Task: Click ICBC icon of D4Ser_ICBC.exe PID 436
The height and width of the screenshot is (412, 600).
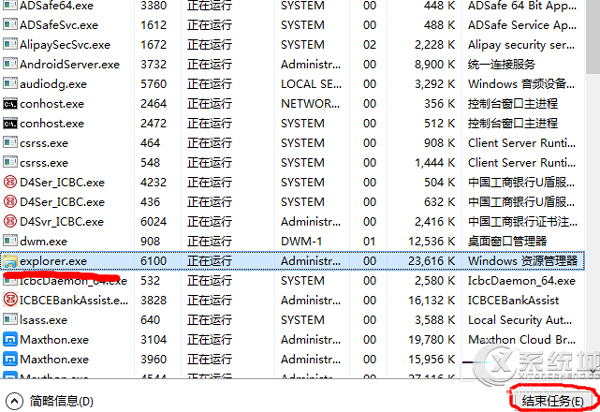Action: pos(10,202)
